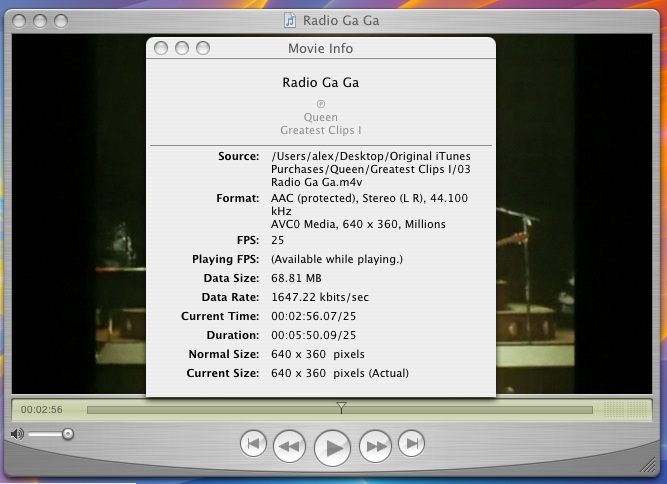Mute audio using the speaker icon
667x484 pixels.
pos(17,434)
